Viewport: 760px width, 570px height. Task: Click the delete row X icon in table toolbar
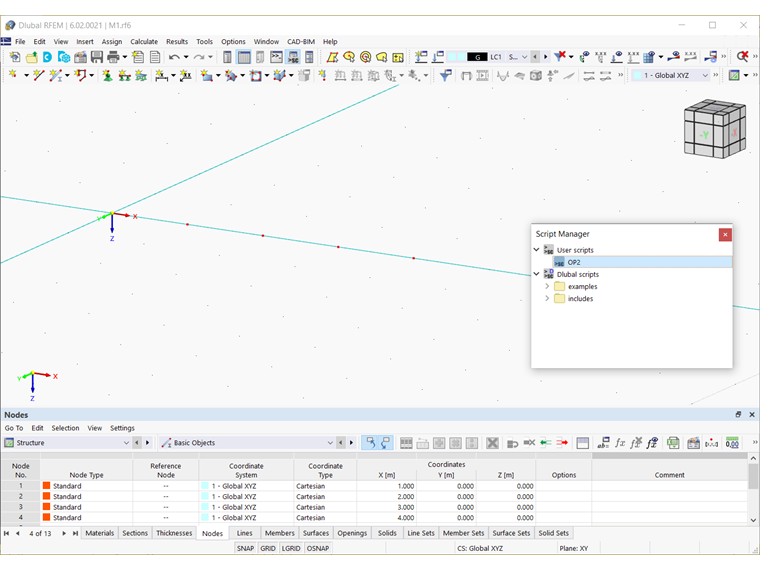click(492, 443)
